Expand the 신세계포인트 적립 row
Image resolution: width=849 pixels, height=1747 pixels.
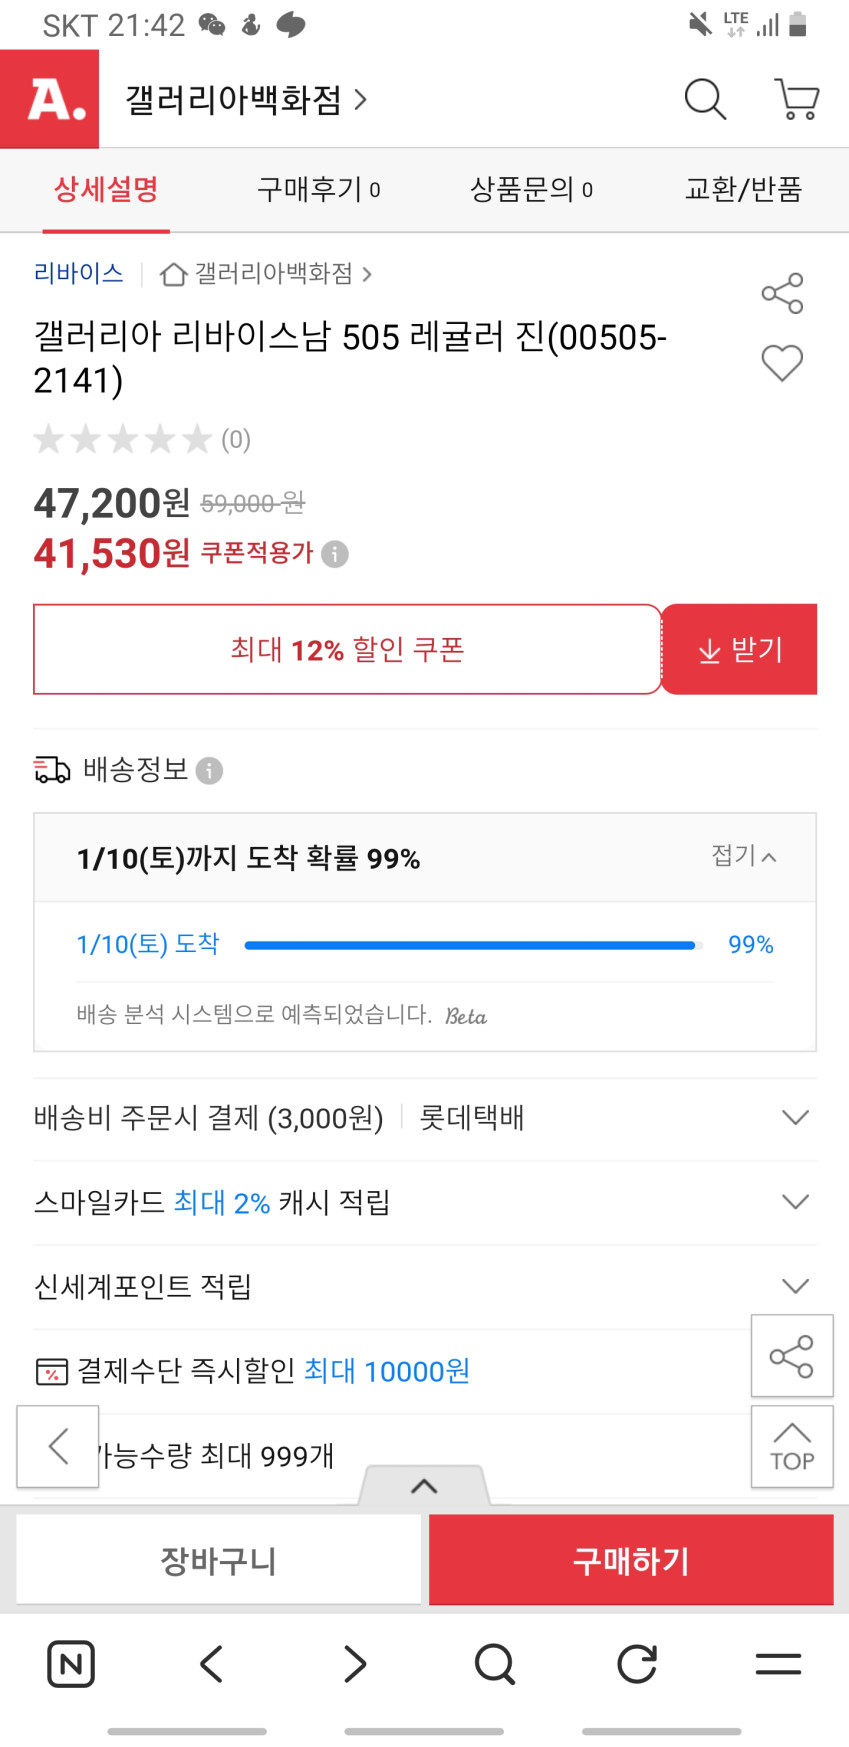[x=795, y=1286]
